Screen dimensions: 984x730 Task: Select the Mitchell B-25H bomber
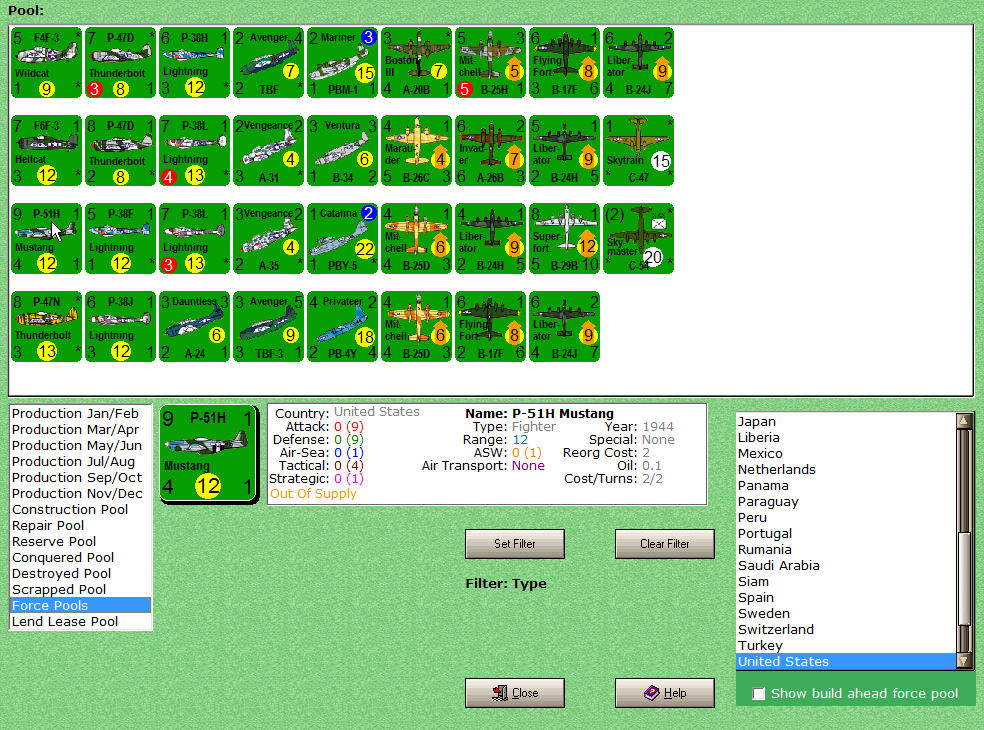[x=491, y=63]
